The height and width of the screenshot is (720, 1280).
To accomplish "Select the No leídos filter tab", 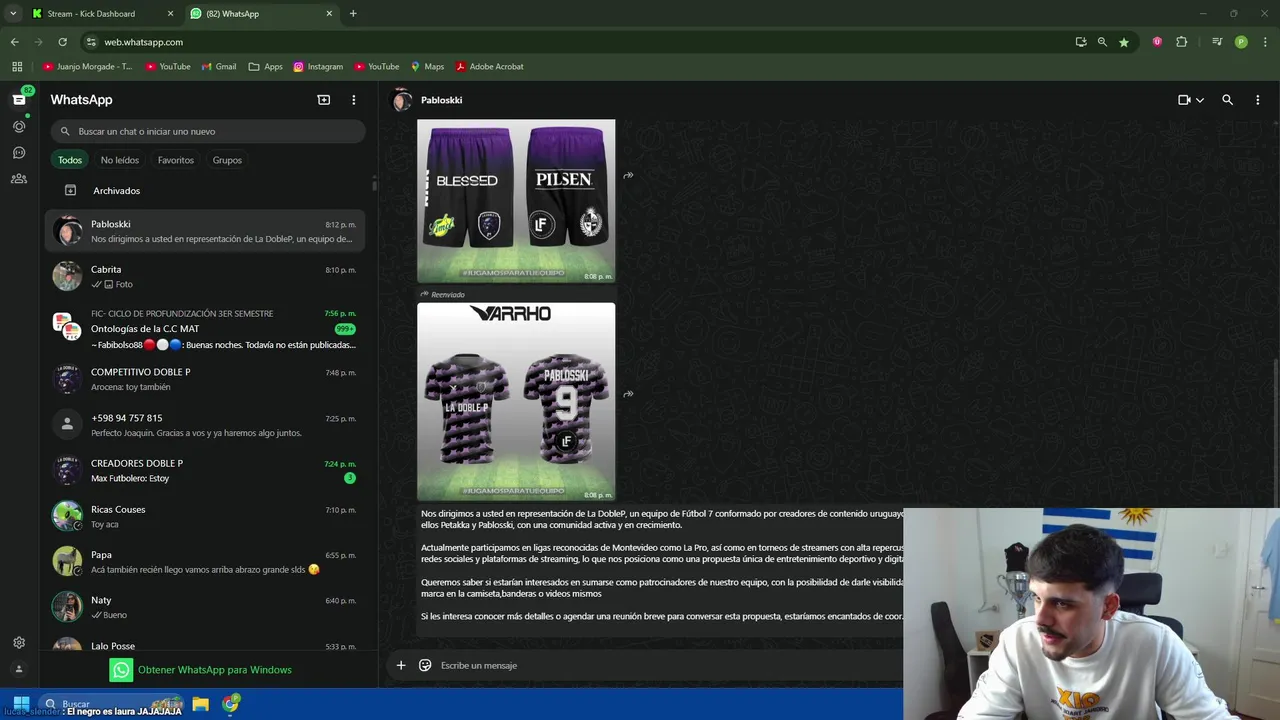I will 120,160.
